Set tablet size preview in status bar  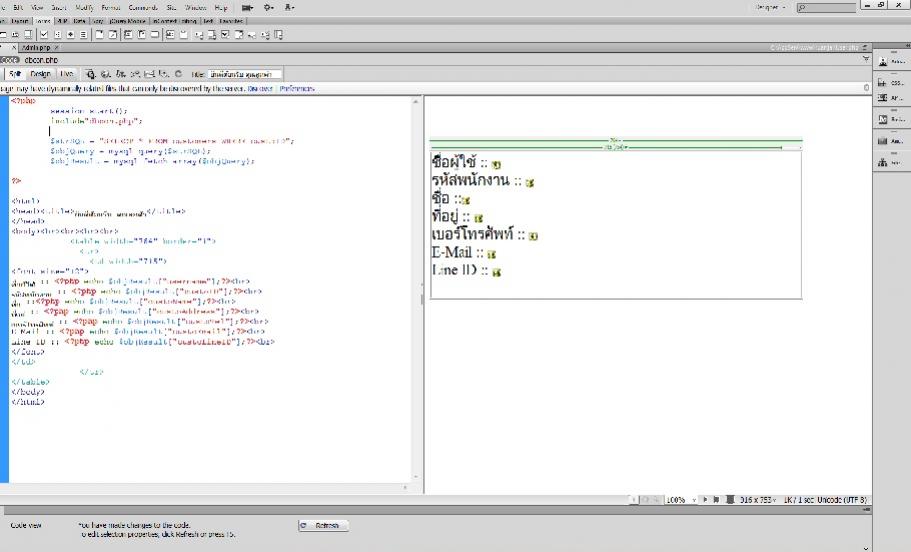tap(716, 499)
